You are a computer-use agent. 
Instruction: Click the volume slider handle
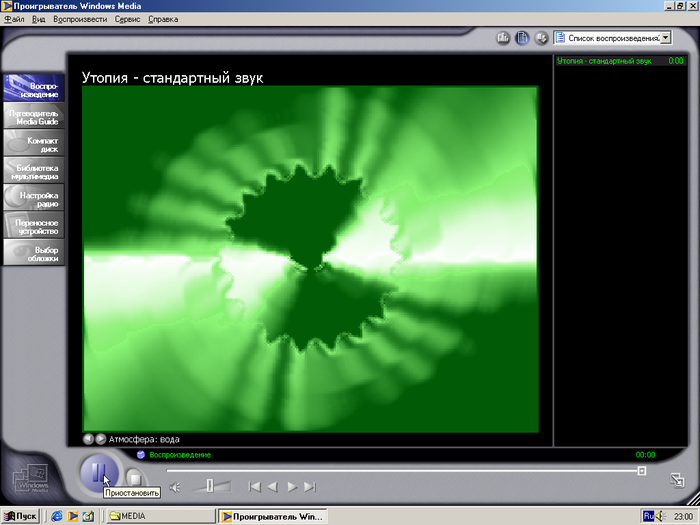(x=209, y=486)
